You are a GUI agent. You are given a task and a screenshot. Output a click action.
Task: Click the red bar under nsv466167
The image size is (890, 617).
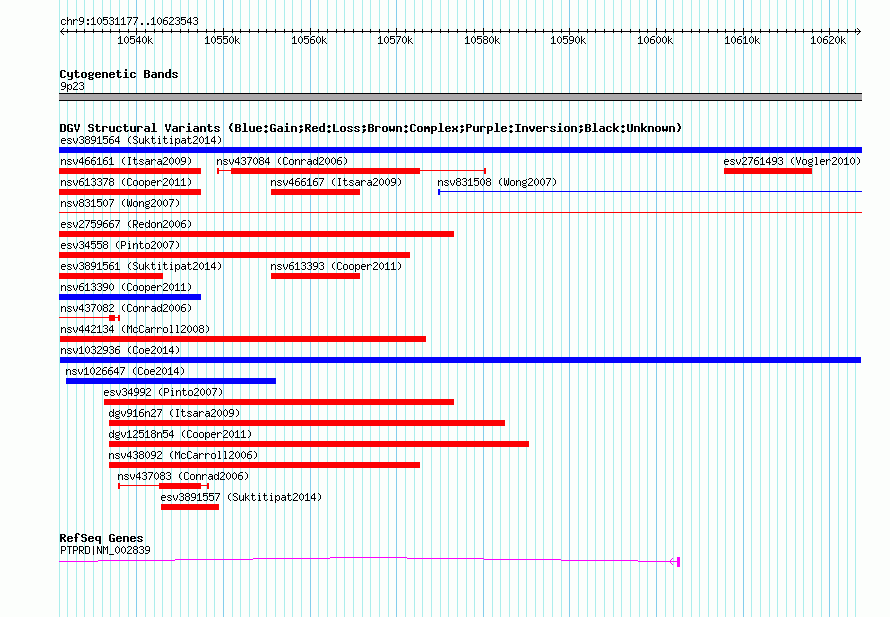pyautogui.click(x=316, y=192)
